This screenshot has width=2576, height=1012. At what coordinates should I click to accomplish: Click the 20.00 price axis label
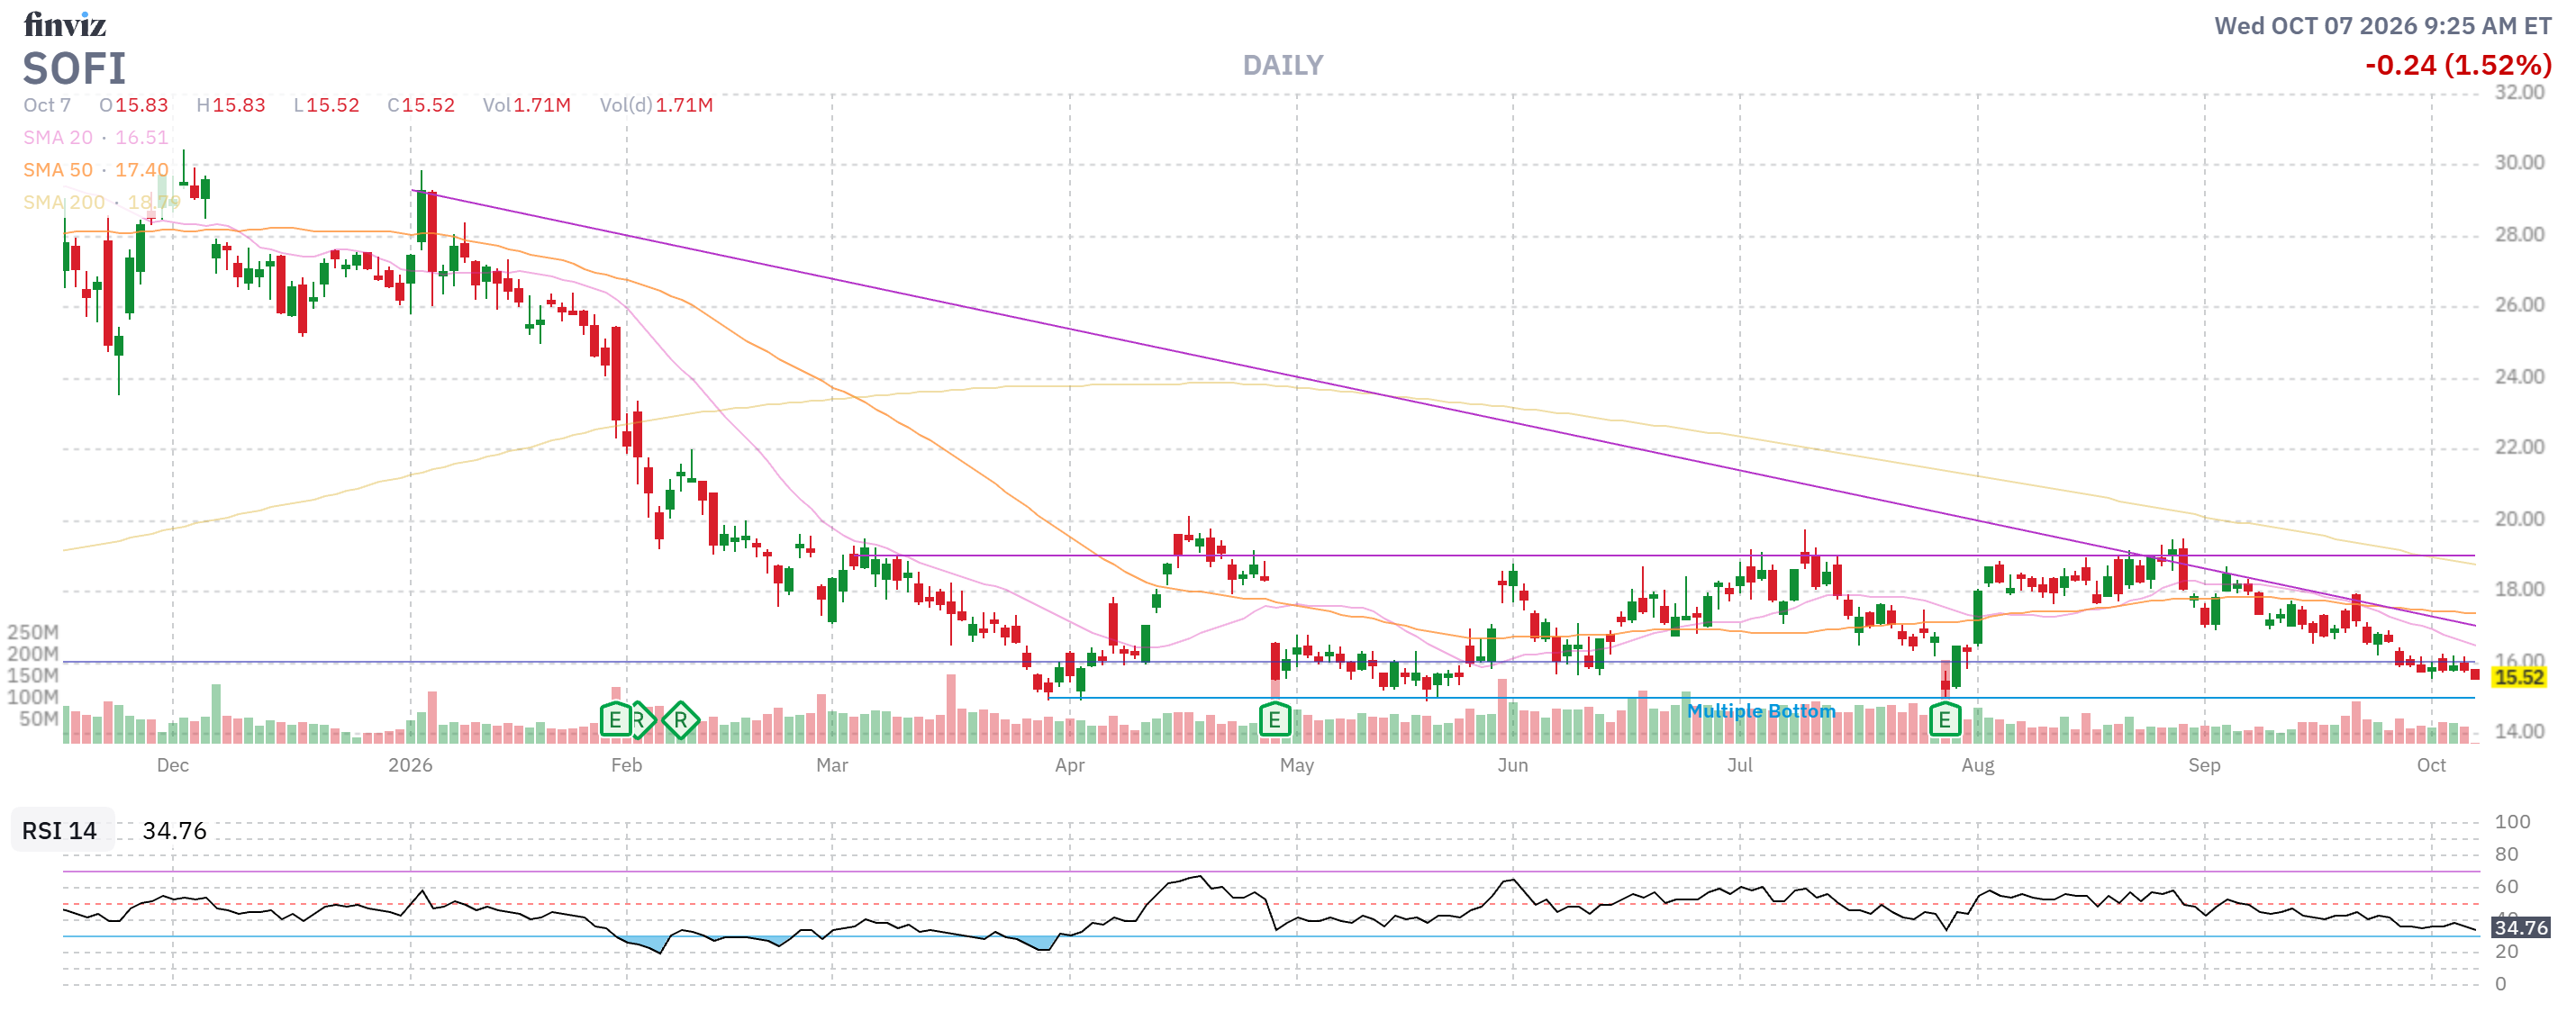point(2519,519)
